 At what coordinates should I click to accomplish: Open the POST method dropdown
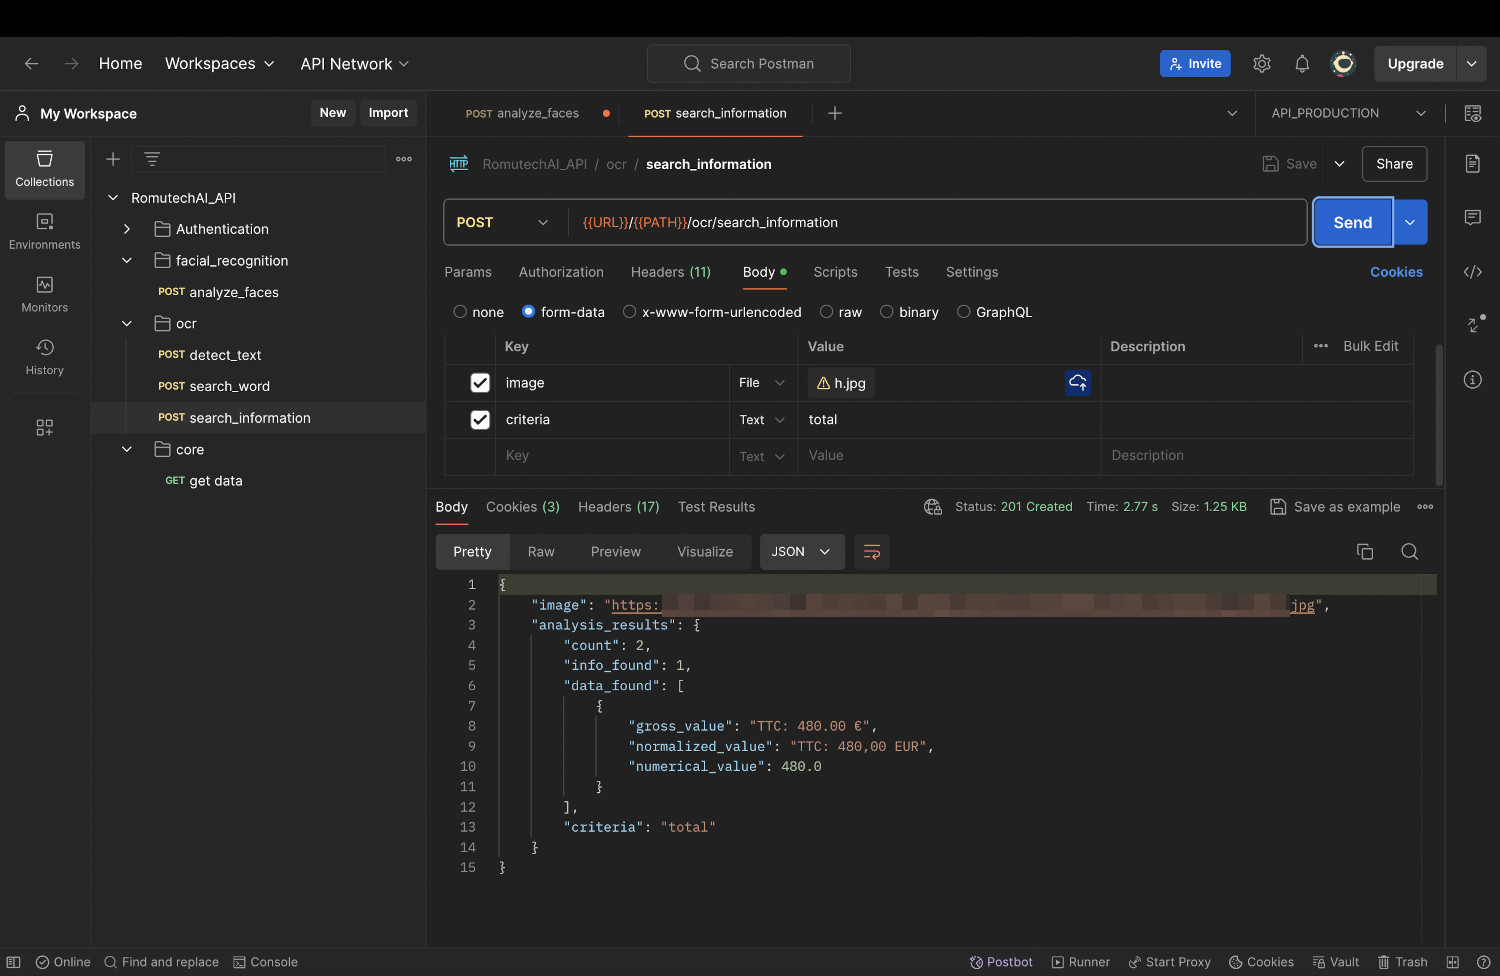coord(503,222)
